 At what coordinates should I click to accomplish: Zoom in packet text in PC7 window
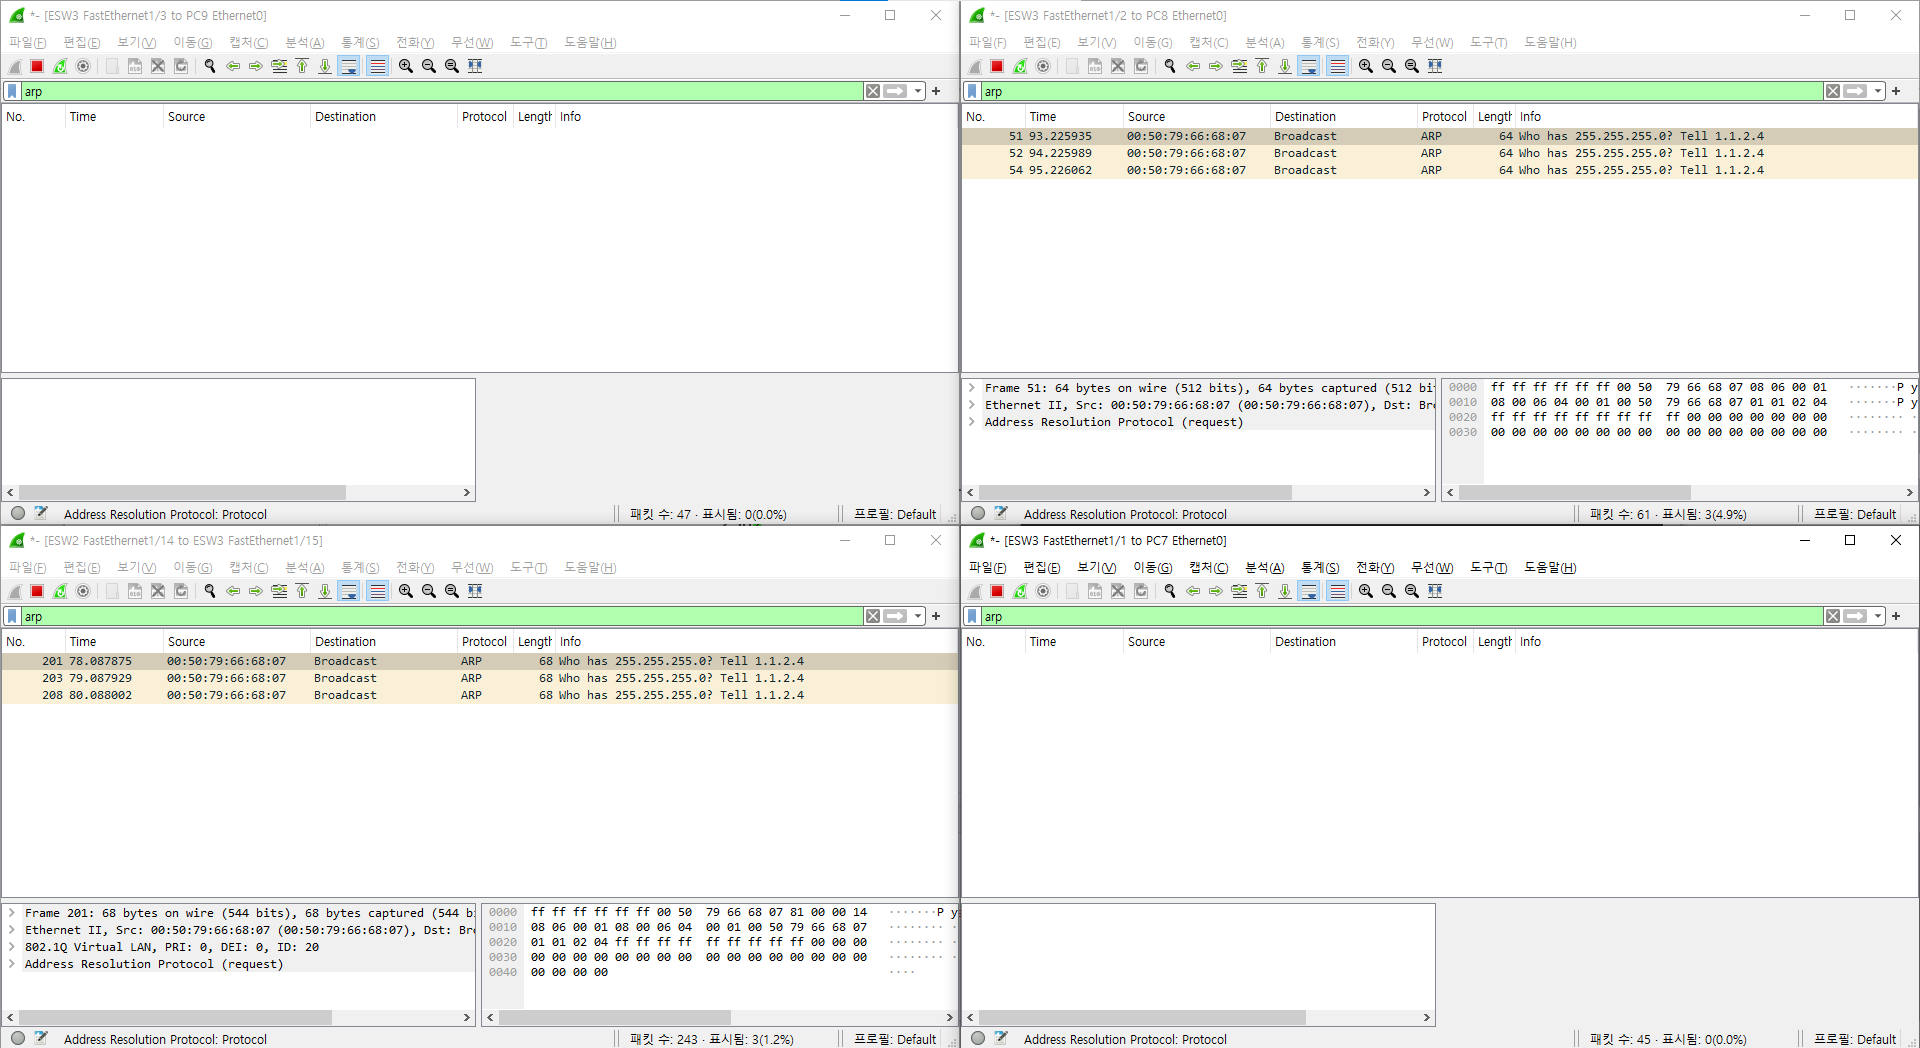1366,591
